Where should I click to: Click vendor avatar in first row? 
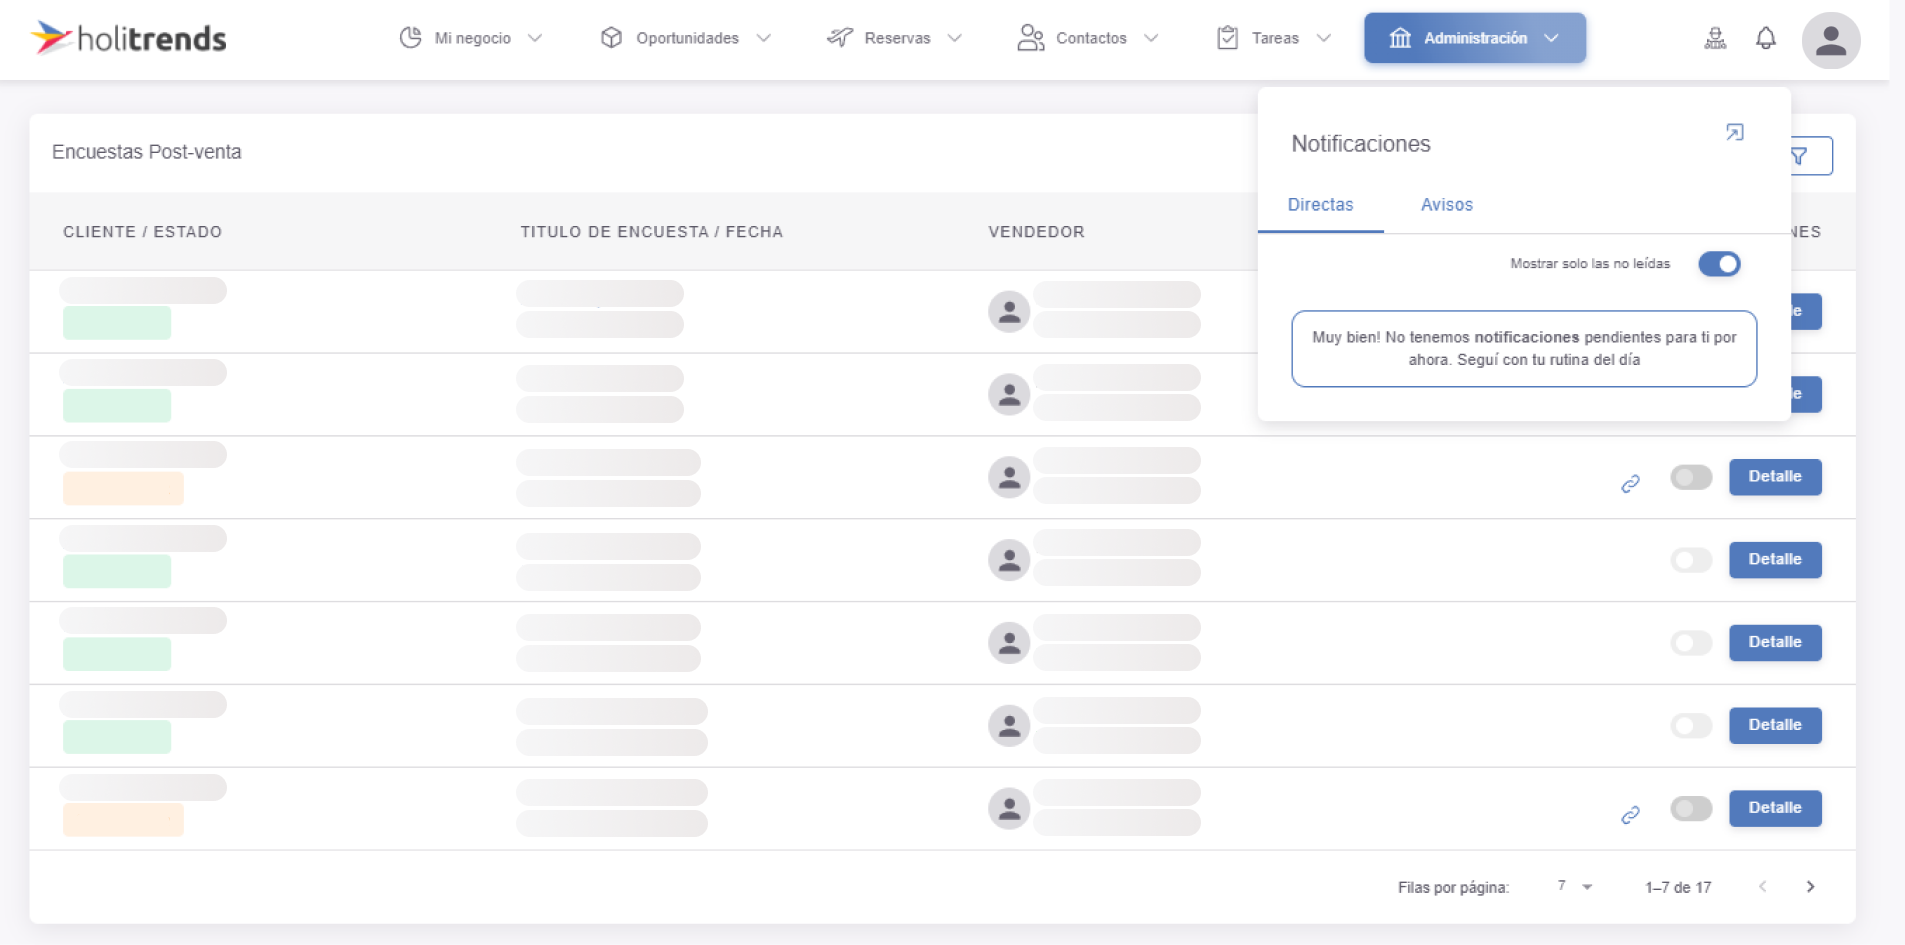click(x=1009, y=312)
